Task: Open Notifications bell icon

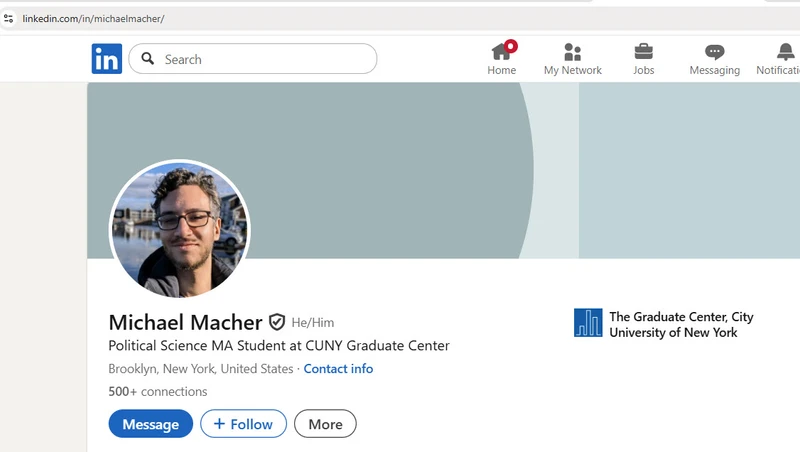Action: 785,52
